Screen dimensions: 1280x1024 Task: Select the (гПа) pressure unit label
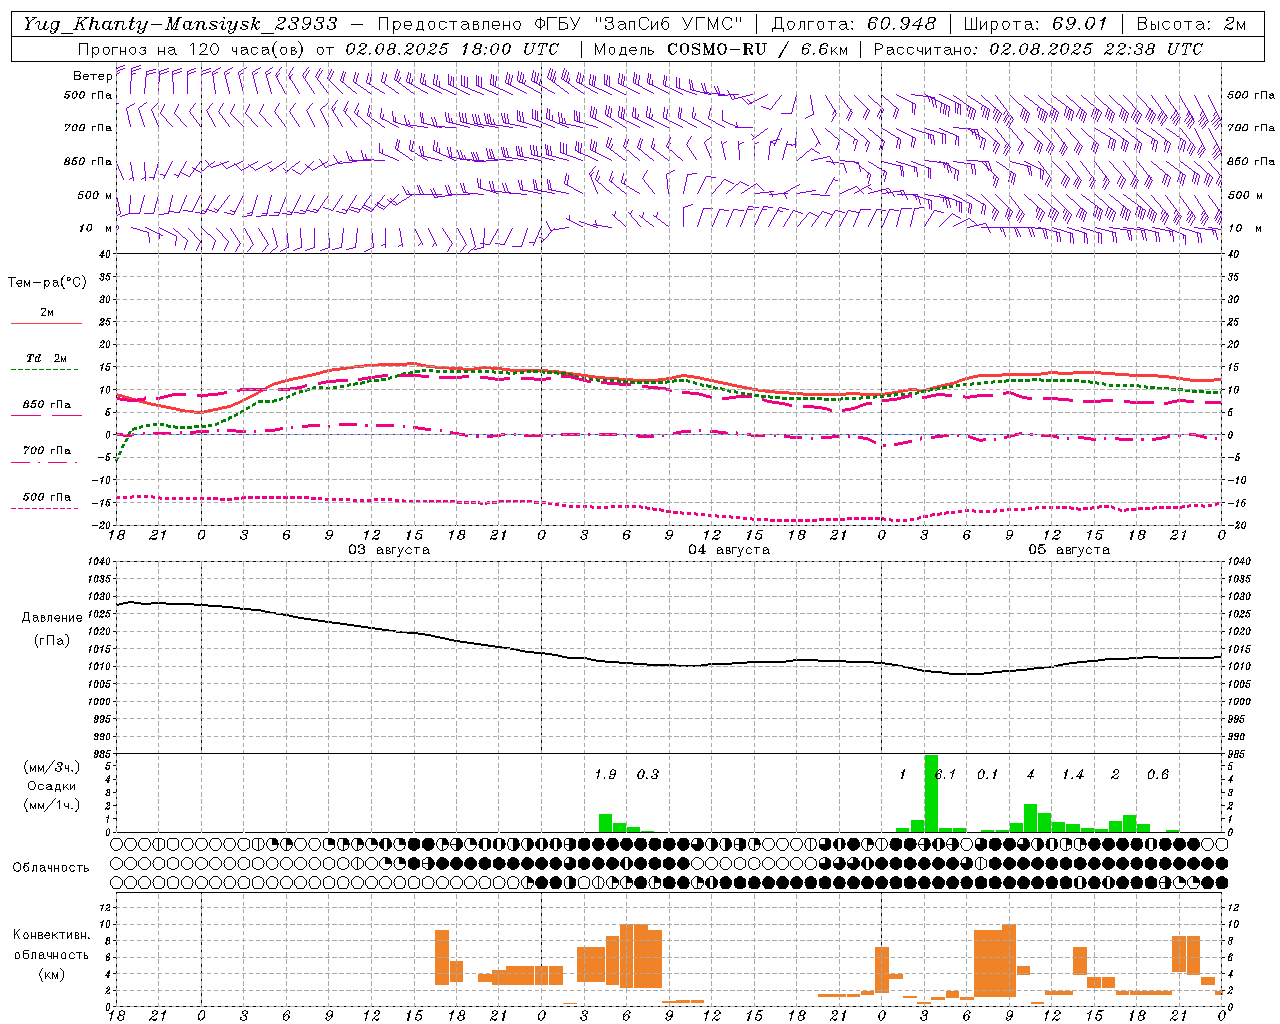pyautogui.click(x=52, y=641)
